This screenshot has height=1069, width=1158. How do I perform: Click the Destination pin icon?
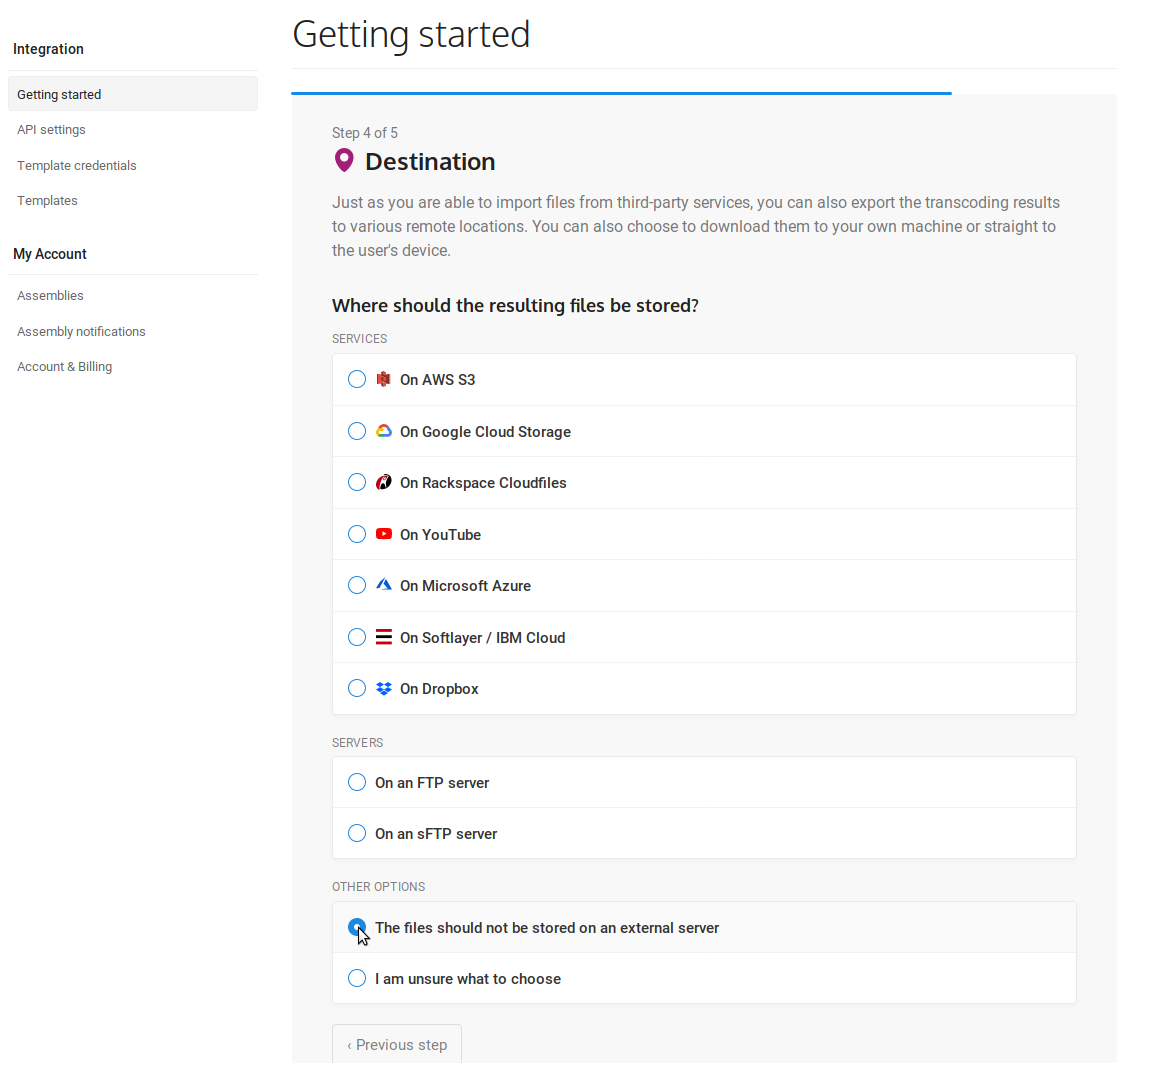344,160
